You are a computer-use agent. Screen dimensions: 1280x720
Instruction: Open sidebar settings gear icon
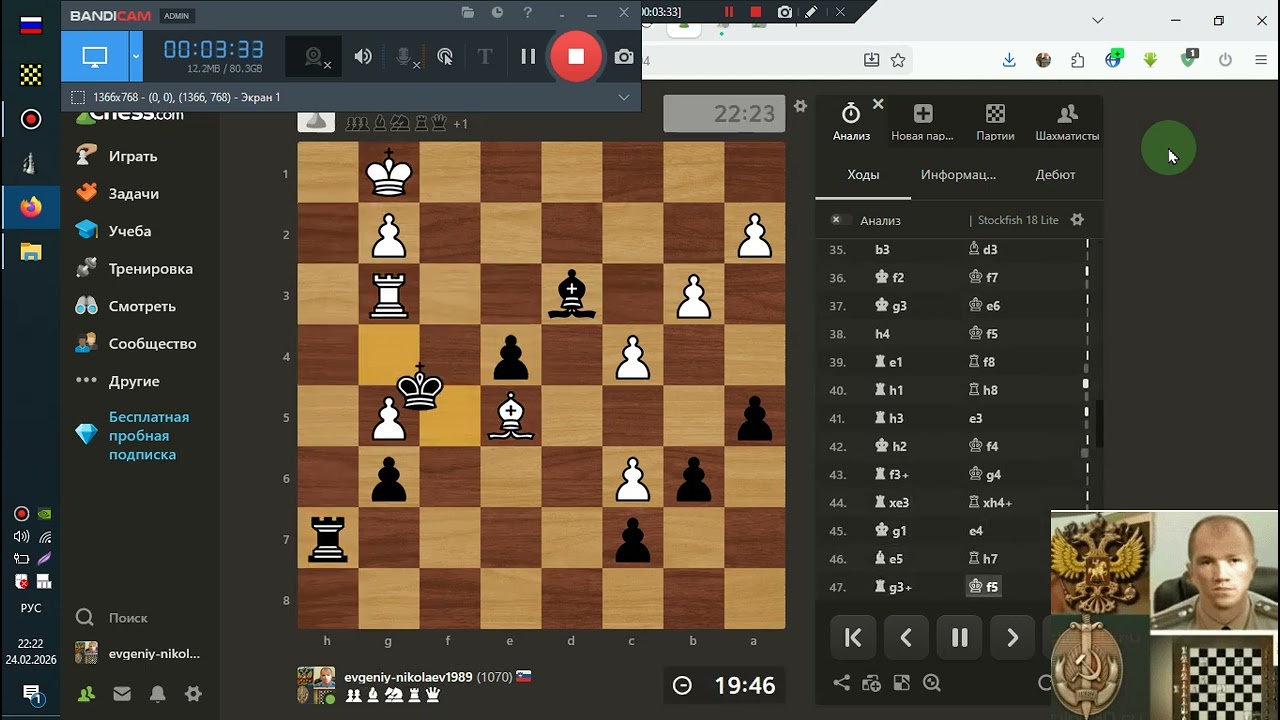194,693
